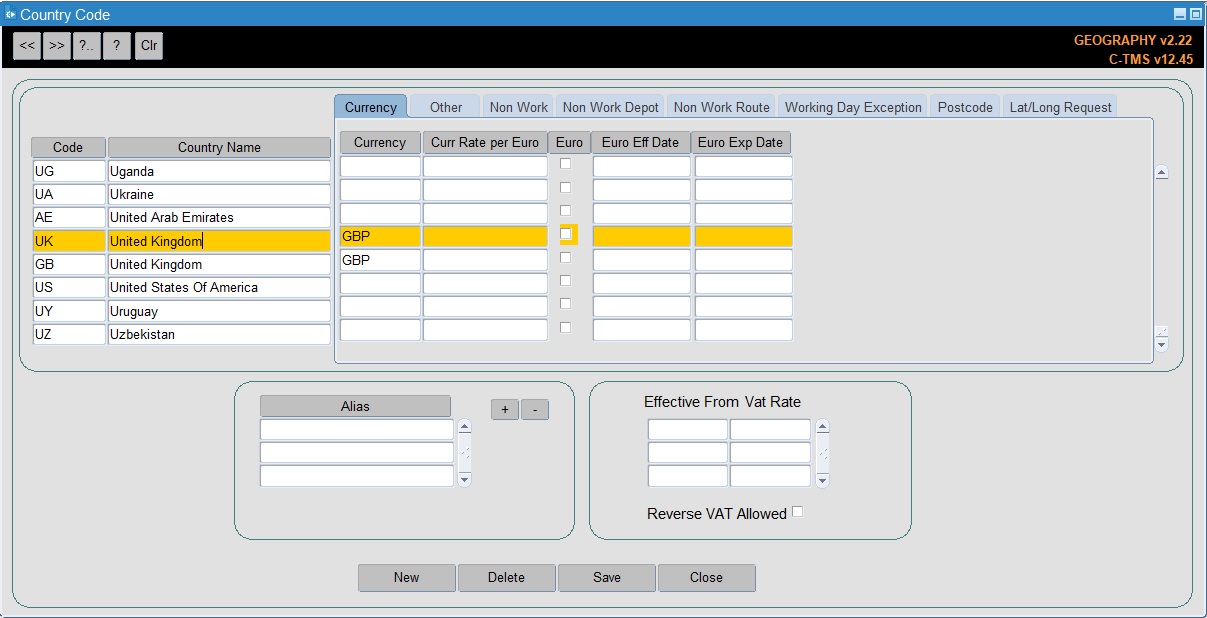
Task: Switch to the Postcode tab
Action: point(965,107)
